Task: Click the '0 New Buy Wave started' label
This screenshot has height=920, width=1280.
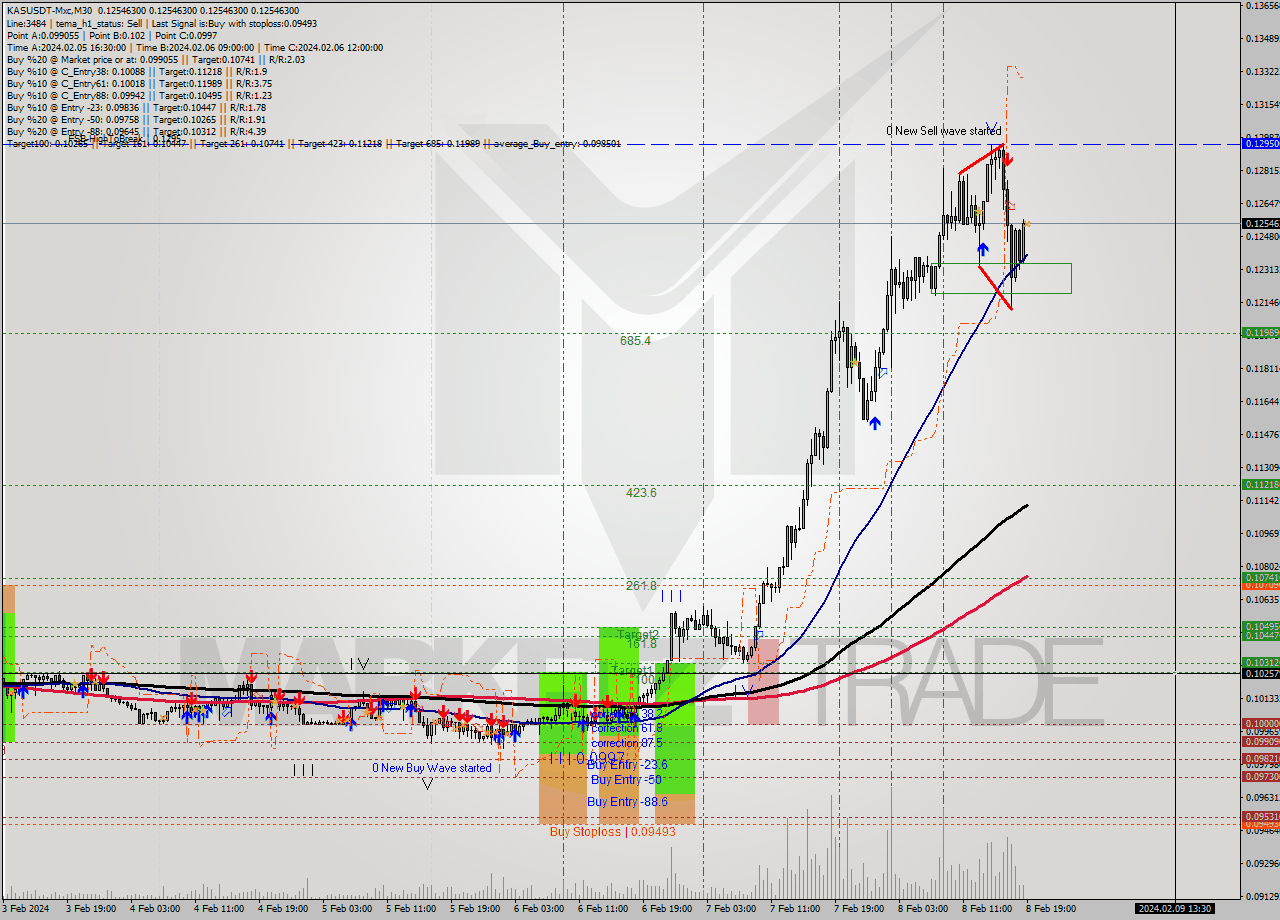Action: coord(432,768)
